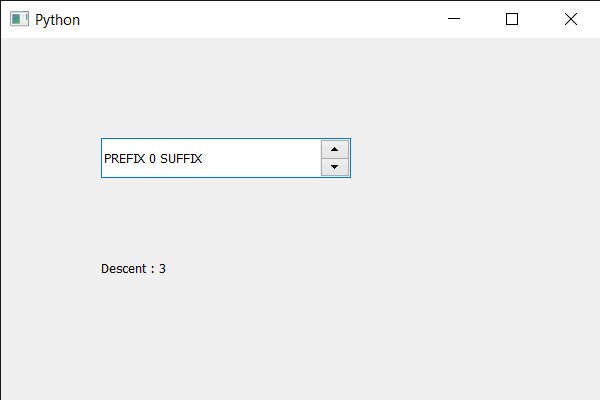Click blank space after SUFFIX in spin box
Screen dimensions: 600x400
tap(260, 159)
